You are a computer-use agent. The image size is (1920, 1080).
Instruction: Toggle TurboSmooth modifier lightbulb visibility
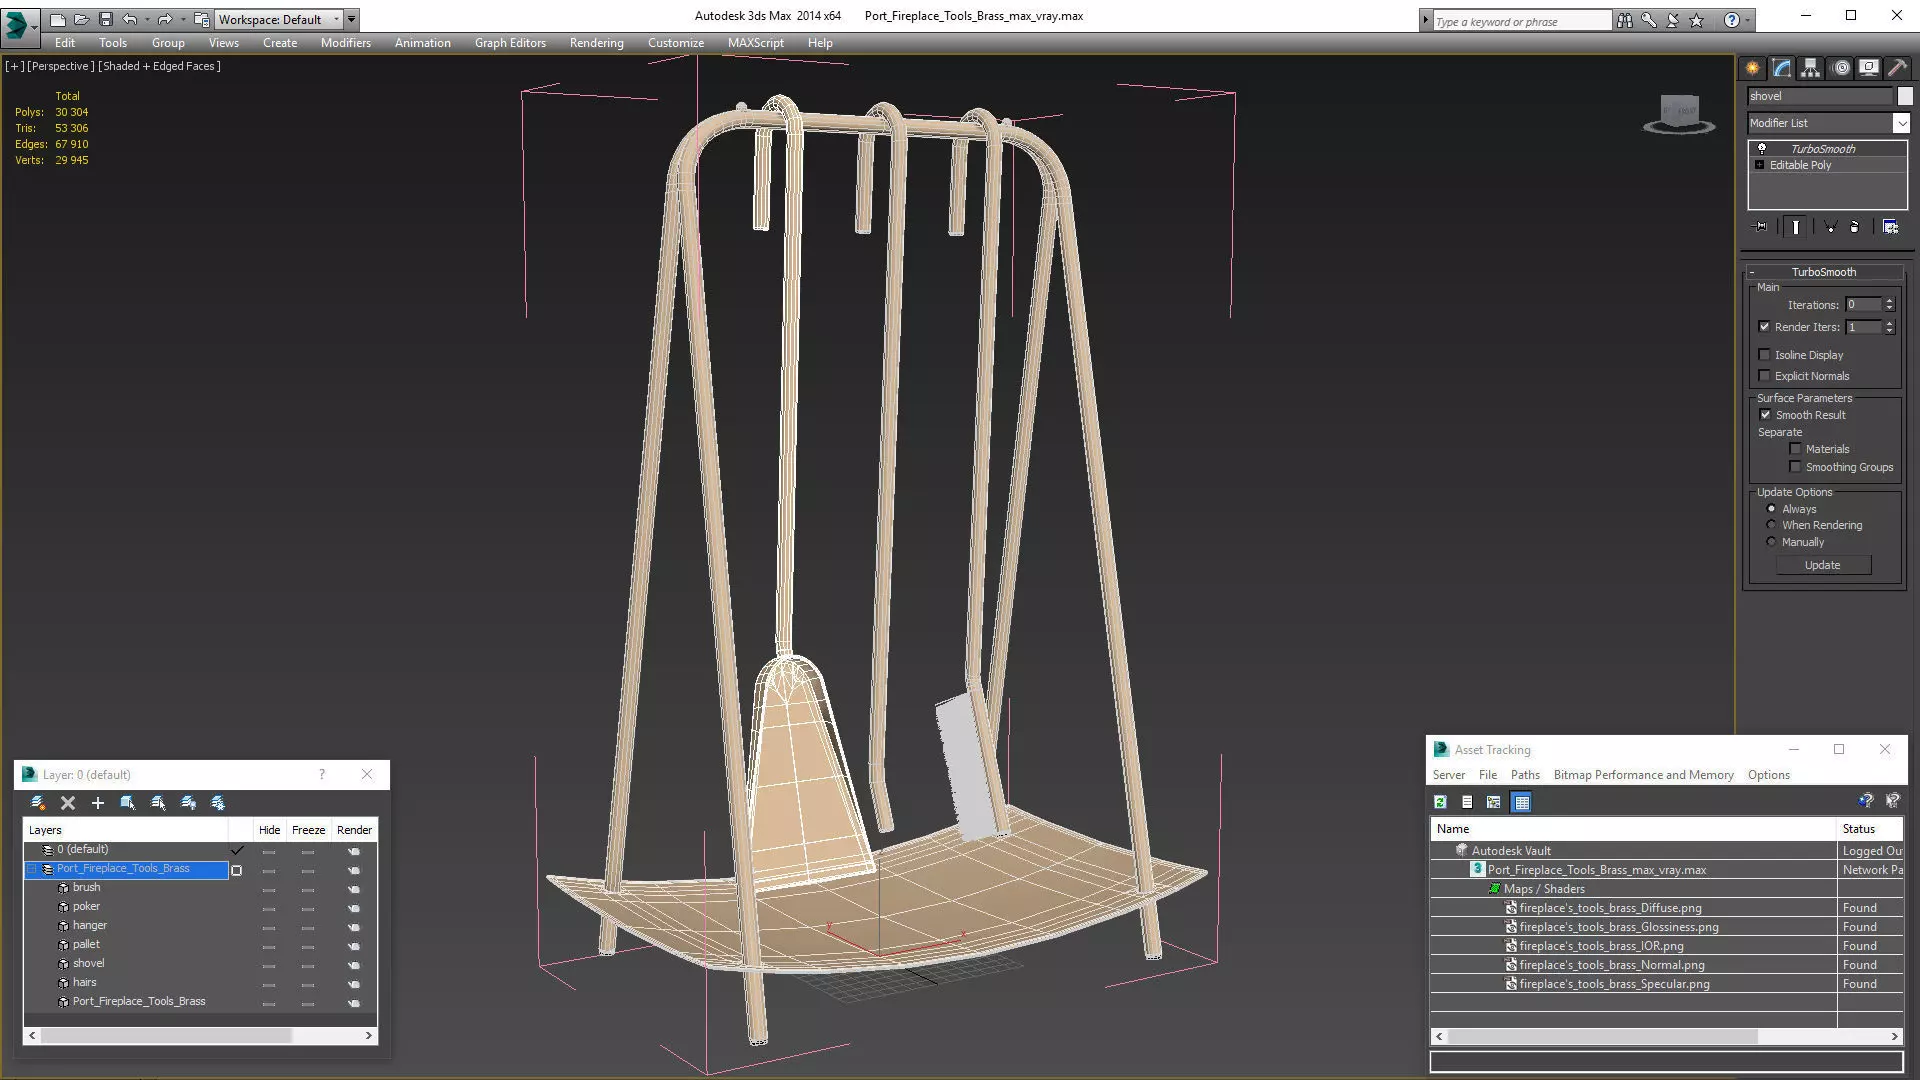(1762, 148)
